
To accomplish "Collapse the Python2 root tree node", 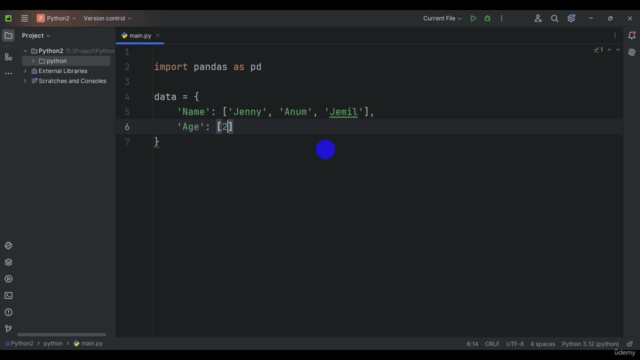I will coord(25,51).
